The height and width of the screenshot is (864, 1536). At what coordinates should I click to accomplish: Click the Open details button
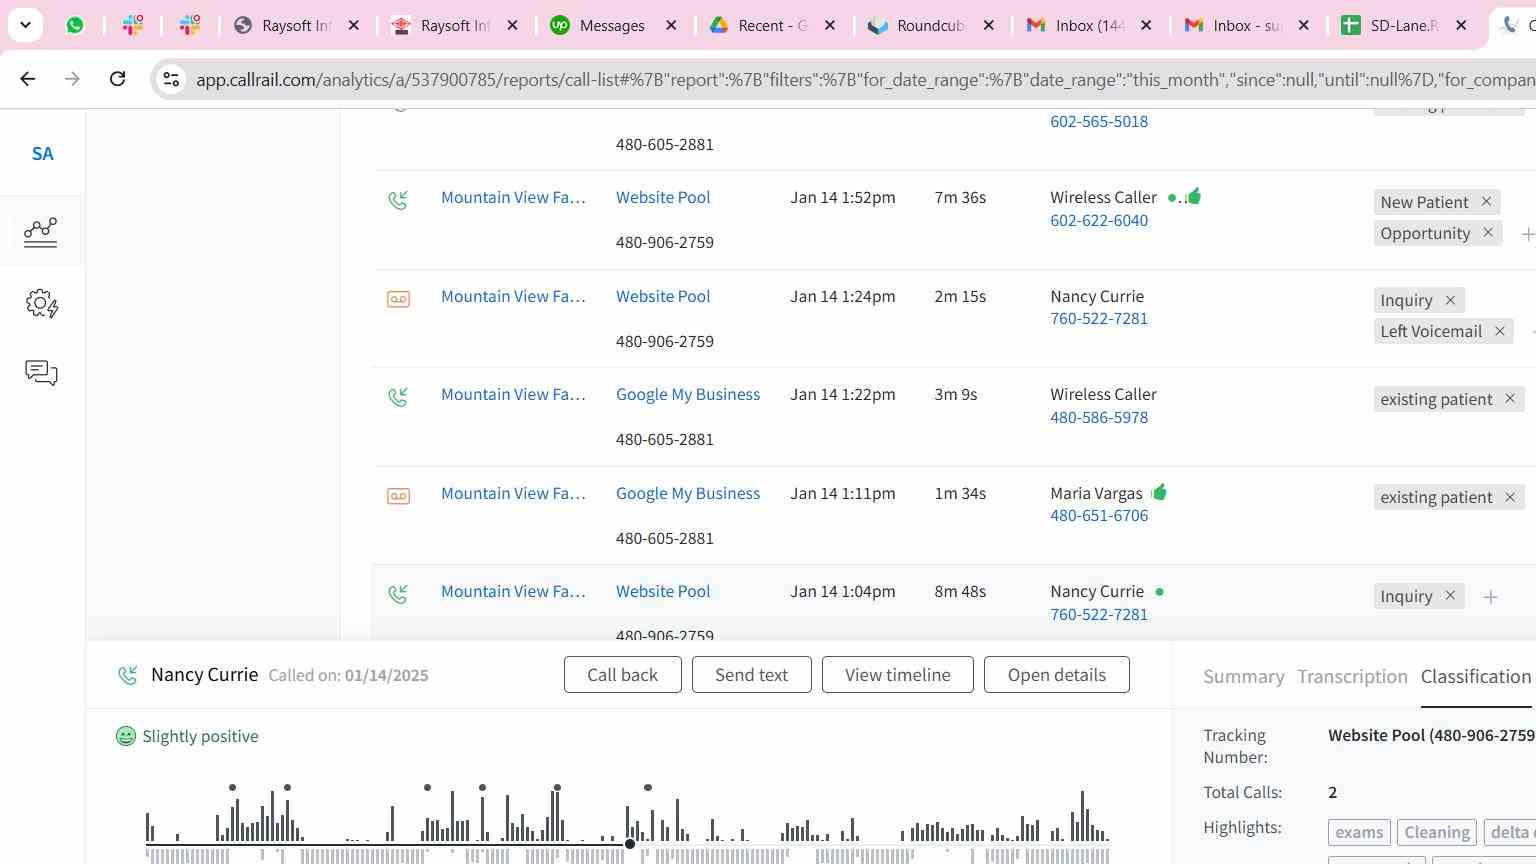coord(1057,675)
